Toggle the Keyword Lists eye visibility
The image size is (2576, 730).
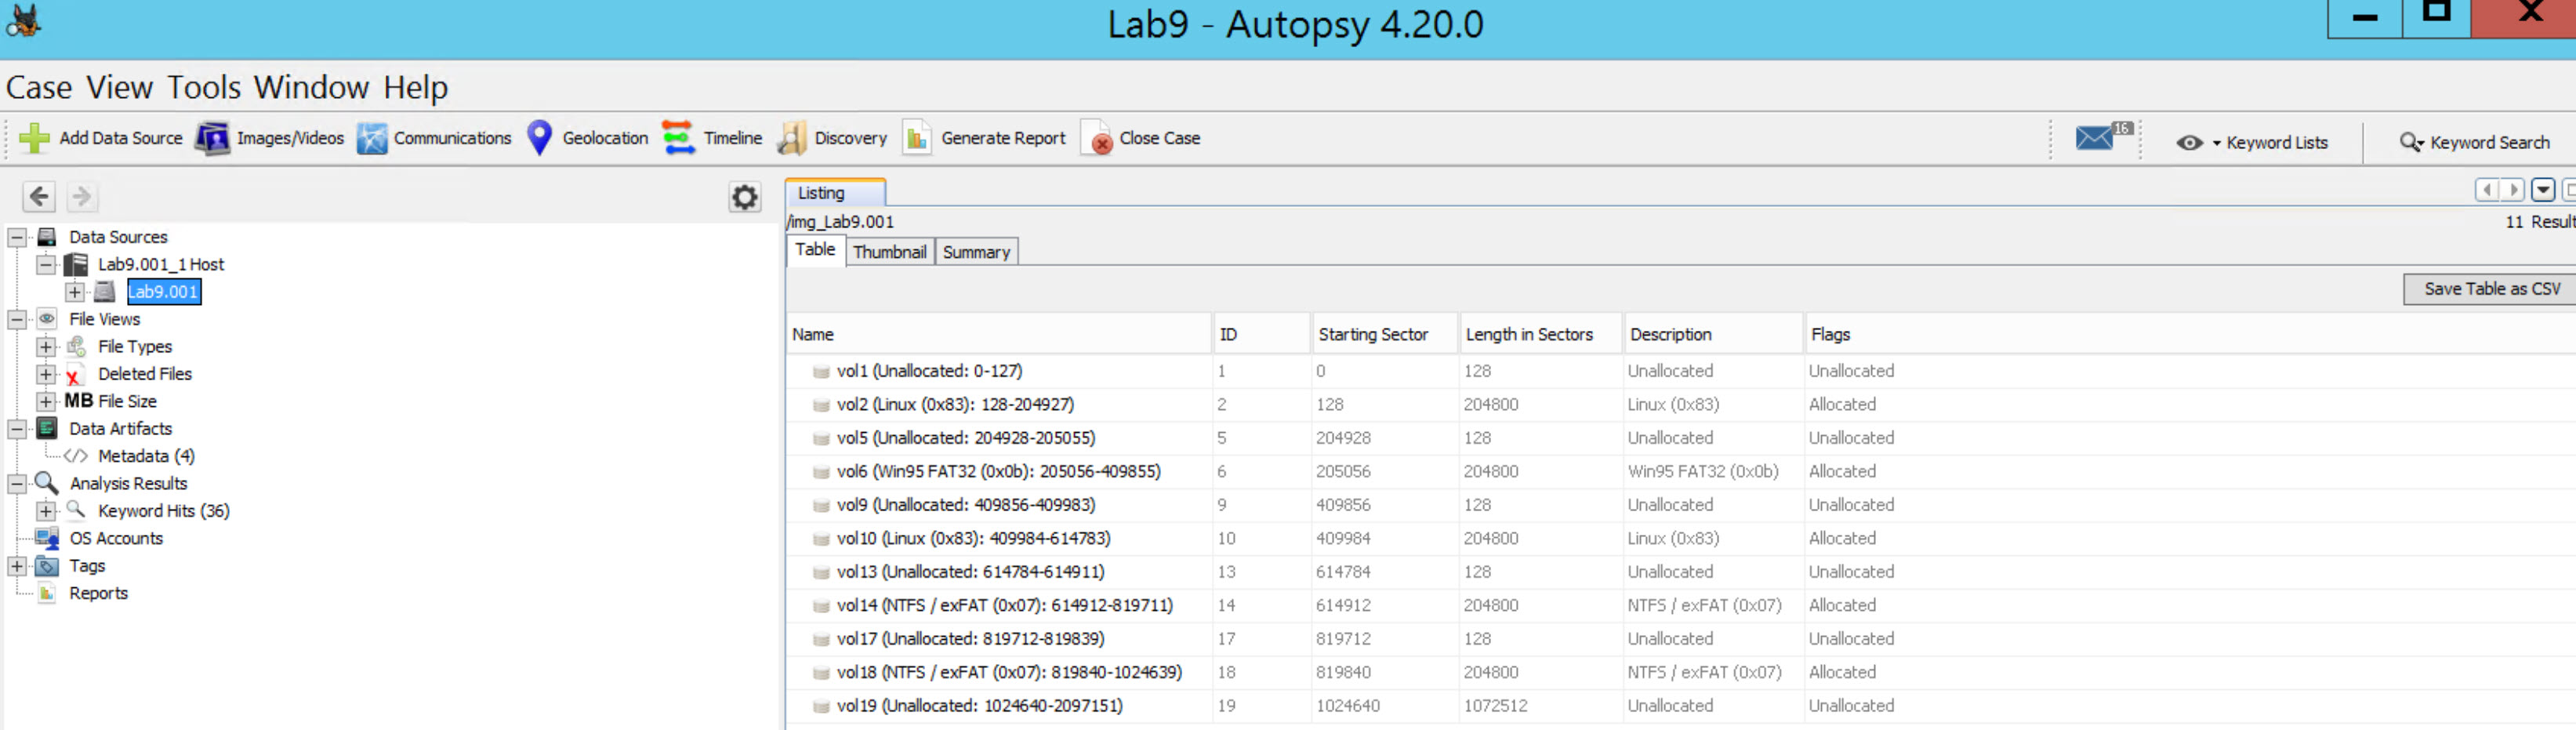pyautogui.click(x=2192, y=142)
